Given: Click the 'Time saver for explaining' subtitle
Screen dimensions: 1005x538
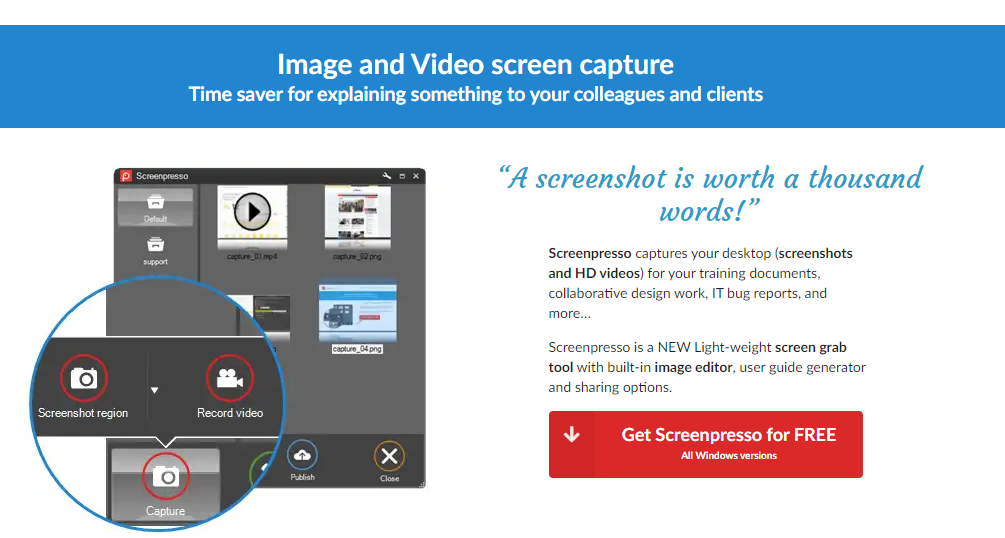Looking at the screenshot, I should (x=476, y=94).
